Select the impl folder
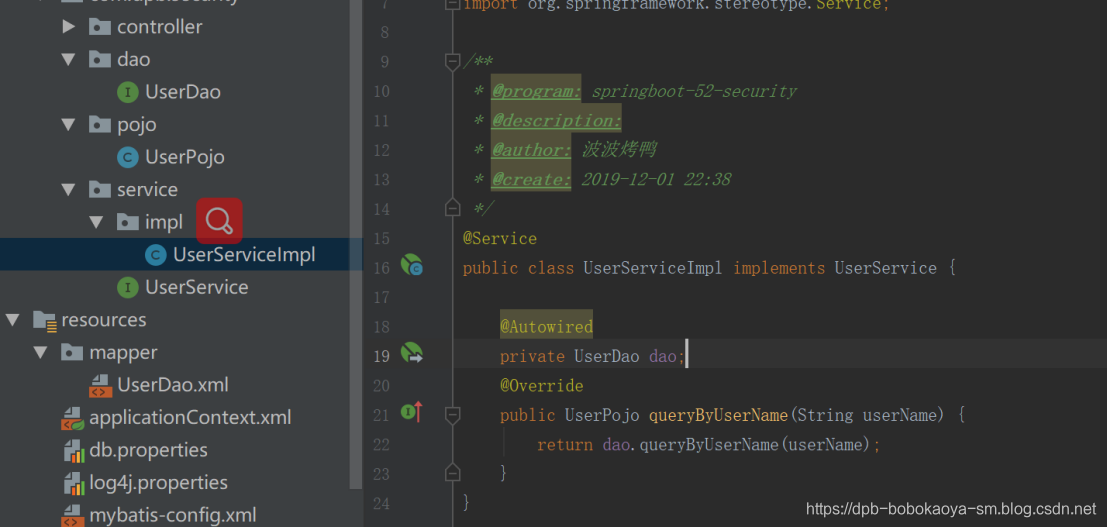 coord(164,222)
